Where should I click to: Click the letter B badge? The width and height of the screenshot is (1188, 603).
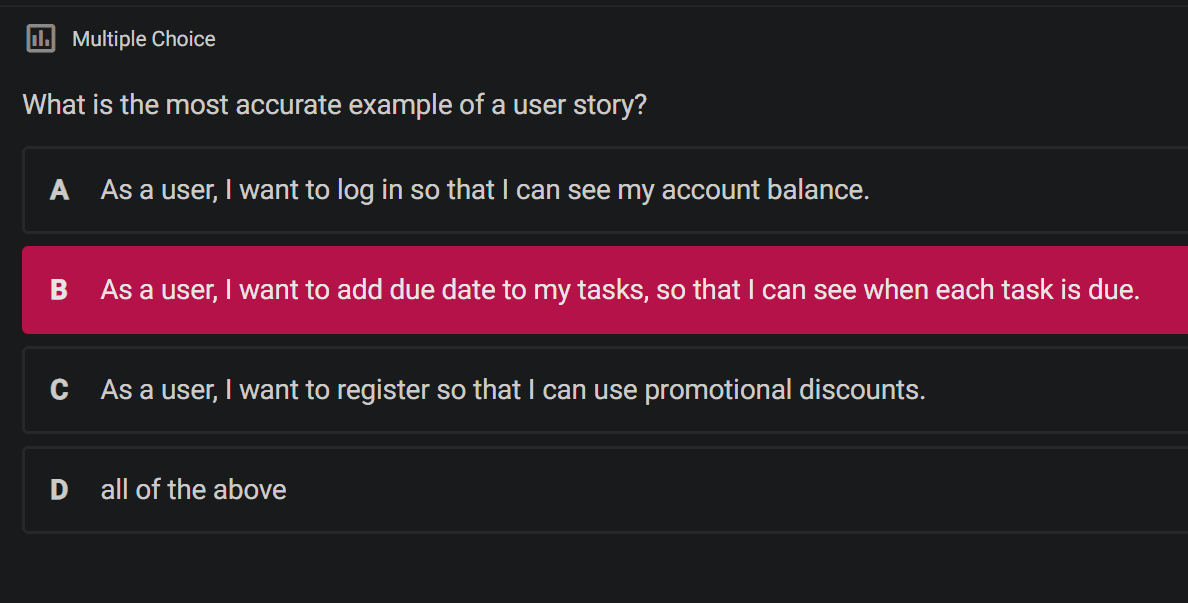pyautogui.click(x=59, y=290)
